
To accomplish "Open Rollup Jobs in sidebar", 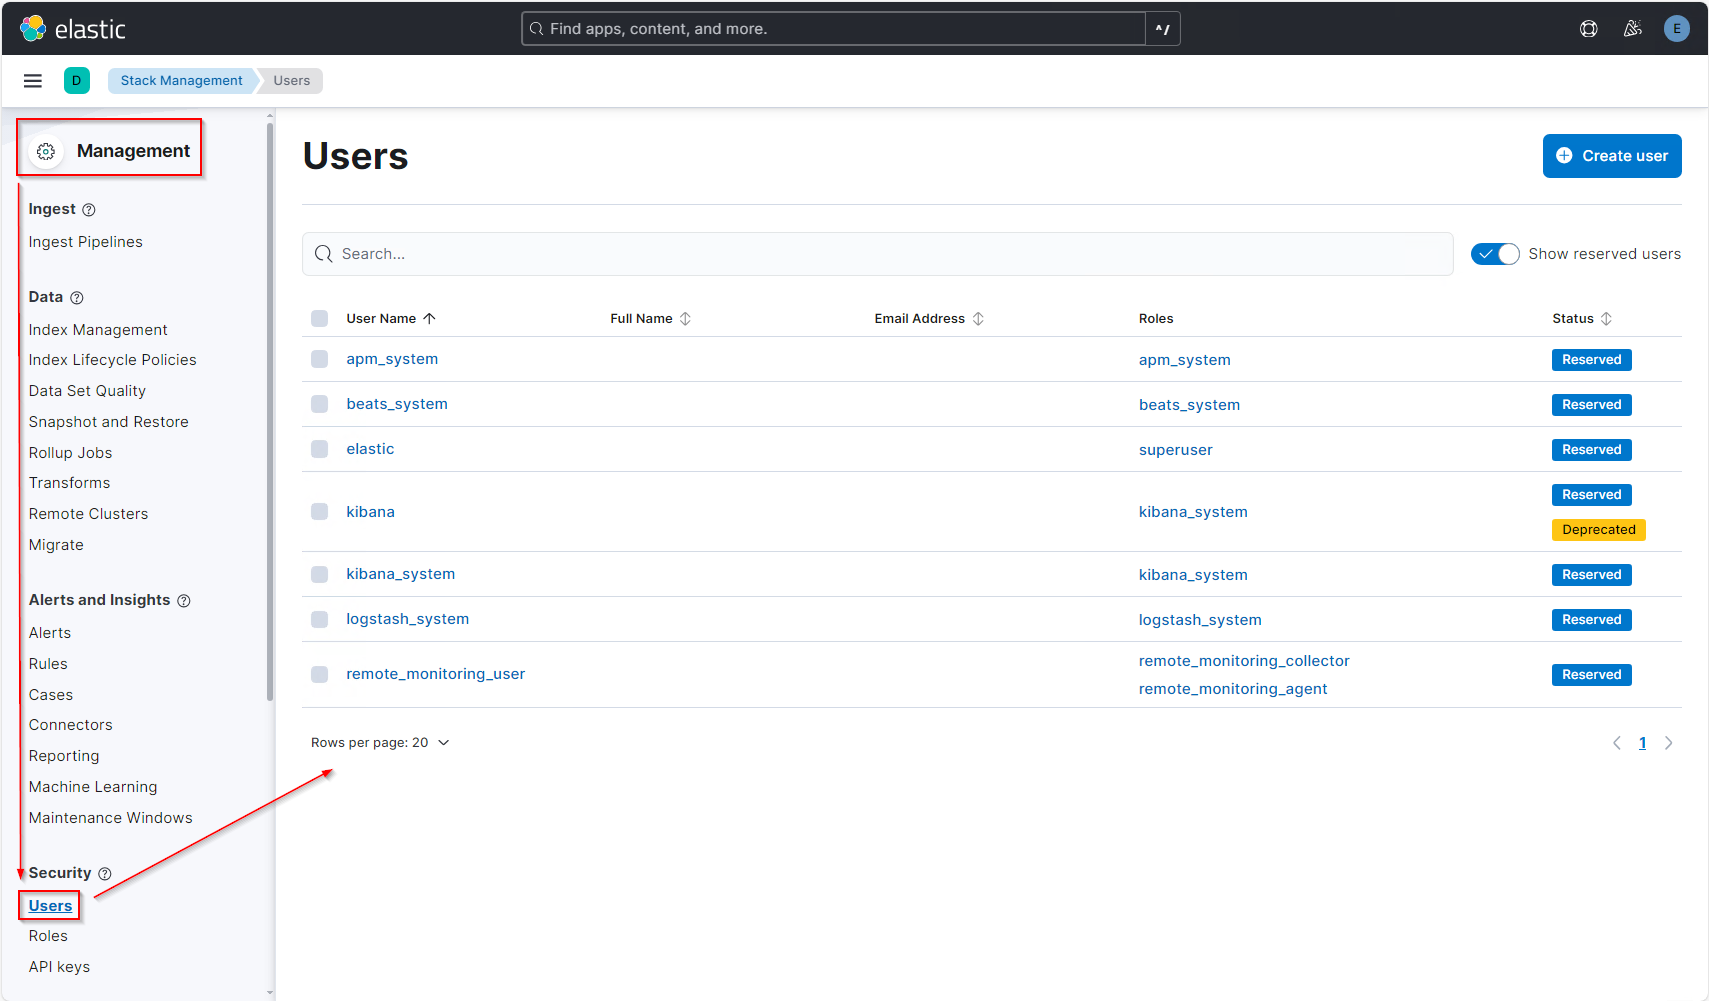I will [x=71, y=453].
